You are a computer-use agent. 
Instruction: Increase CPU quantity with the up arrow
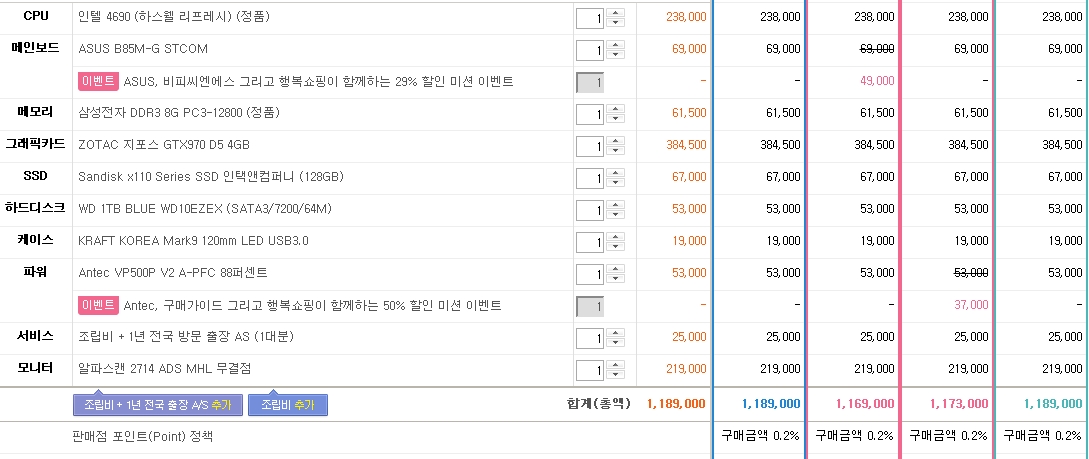pyautogui.click(x=615, y=13)
